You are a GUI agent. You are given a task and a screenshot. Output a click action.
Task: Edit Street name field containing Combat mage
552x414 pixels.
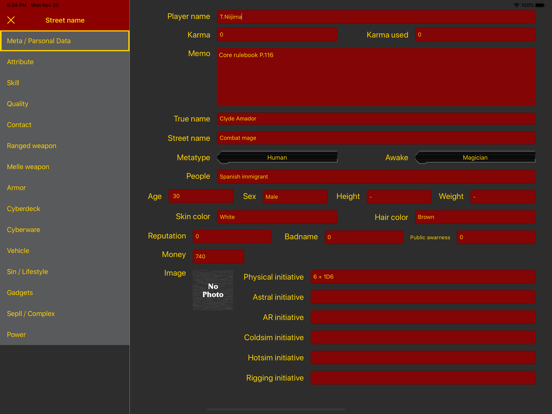[x=376, y=138]
